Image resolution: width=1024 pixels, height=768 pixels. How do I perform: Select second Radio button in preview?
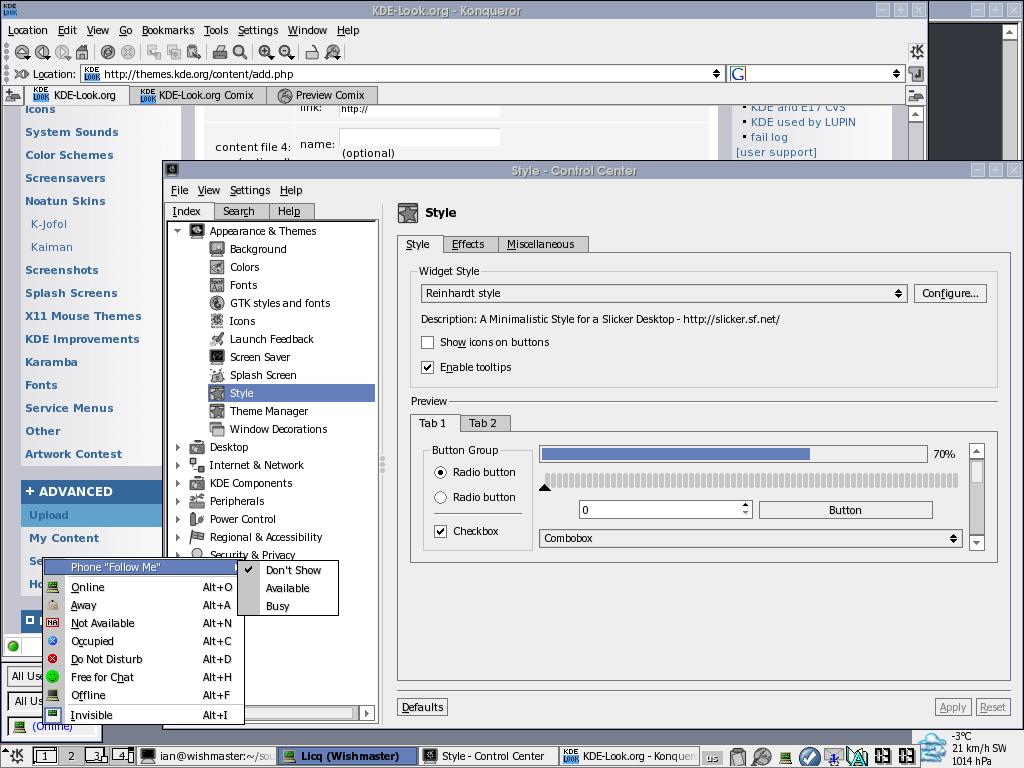point(441,497)
